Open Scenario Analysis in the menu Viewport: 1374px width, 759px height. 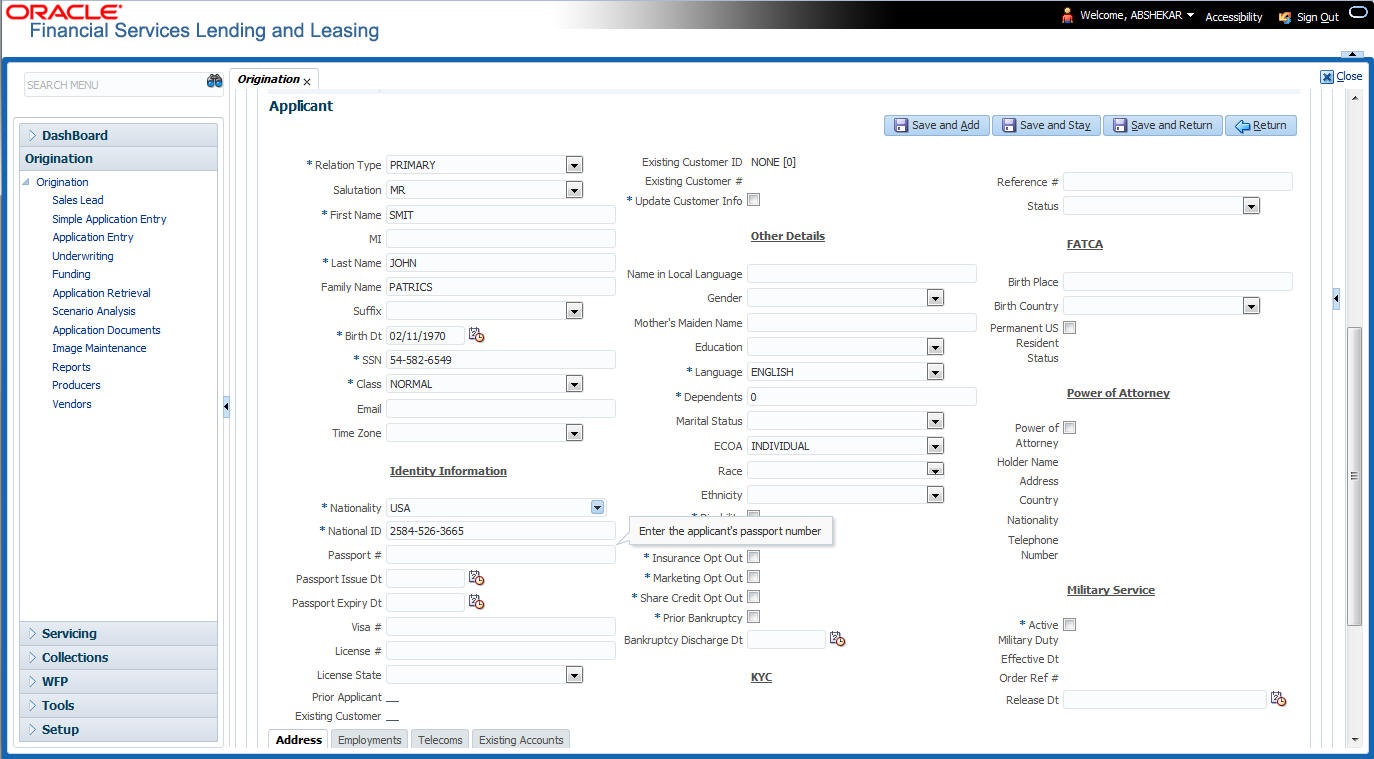tap(94, 311)
